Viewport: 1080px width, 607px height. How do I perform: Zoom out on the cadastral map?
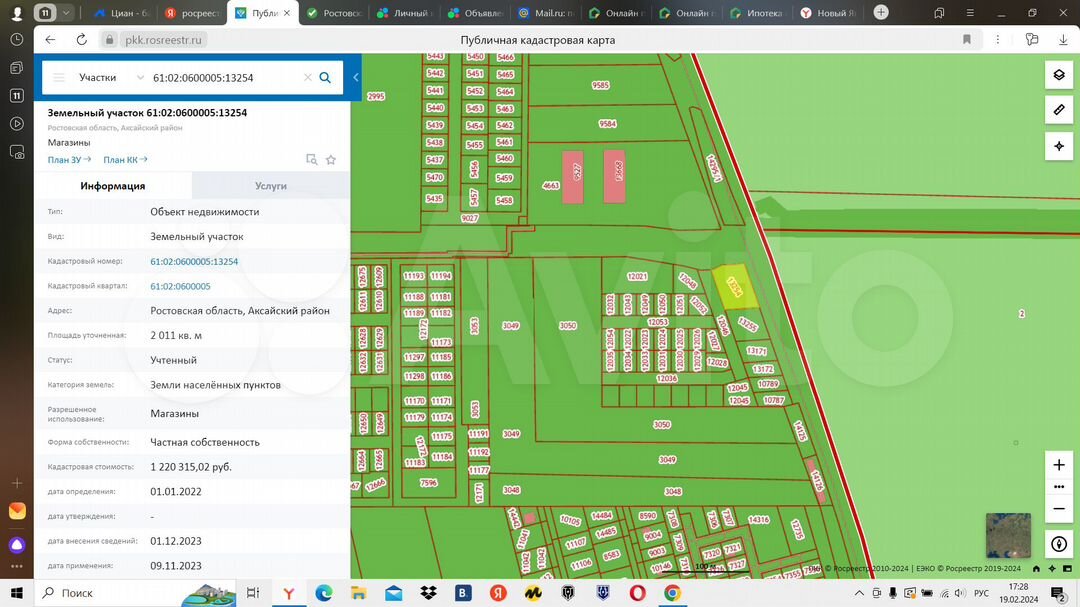(1059, 509)
